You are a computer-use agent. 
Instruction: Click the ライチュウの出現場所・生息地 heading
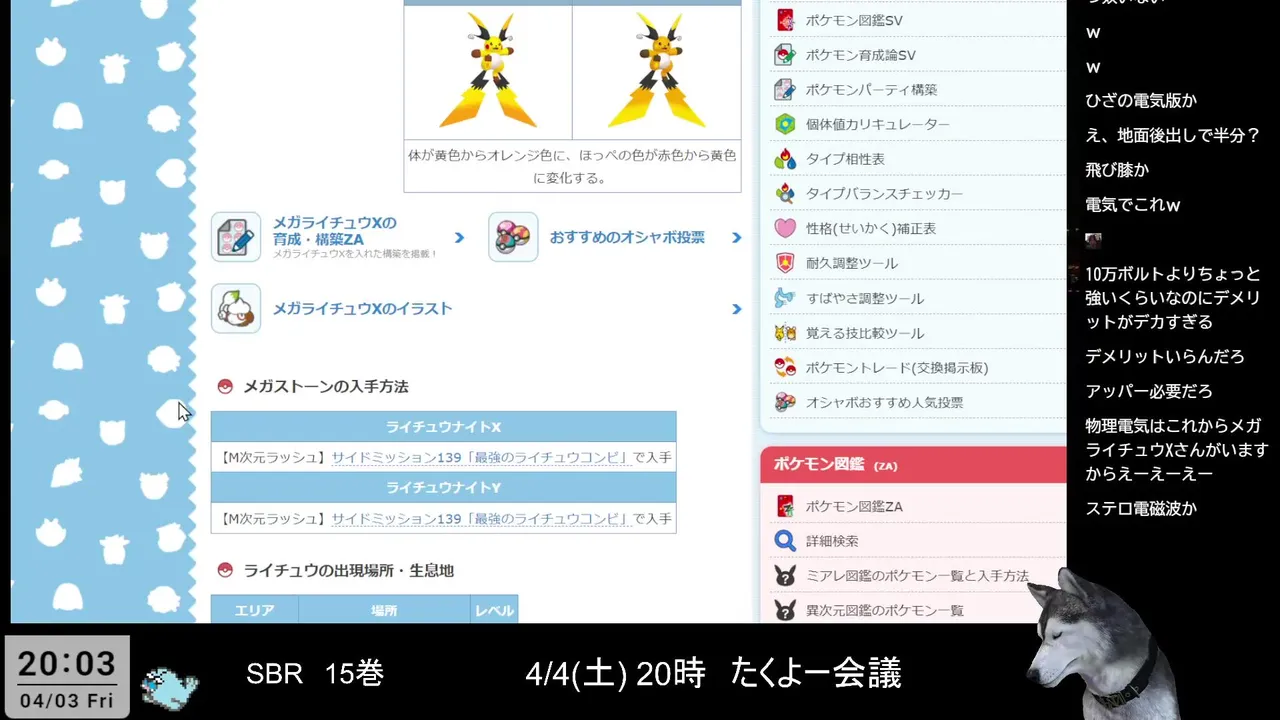348,570
